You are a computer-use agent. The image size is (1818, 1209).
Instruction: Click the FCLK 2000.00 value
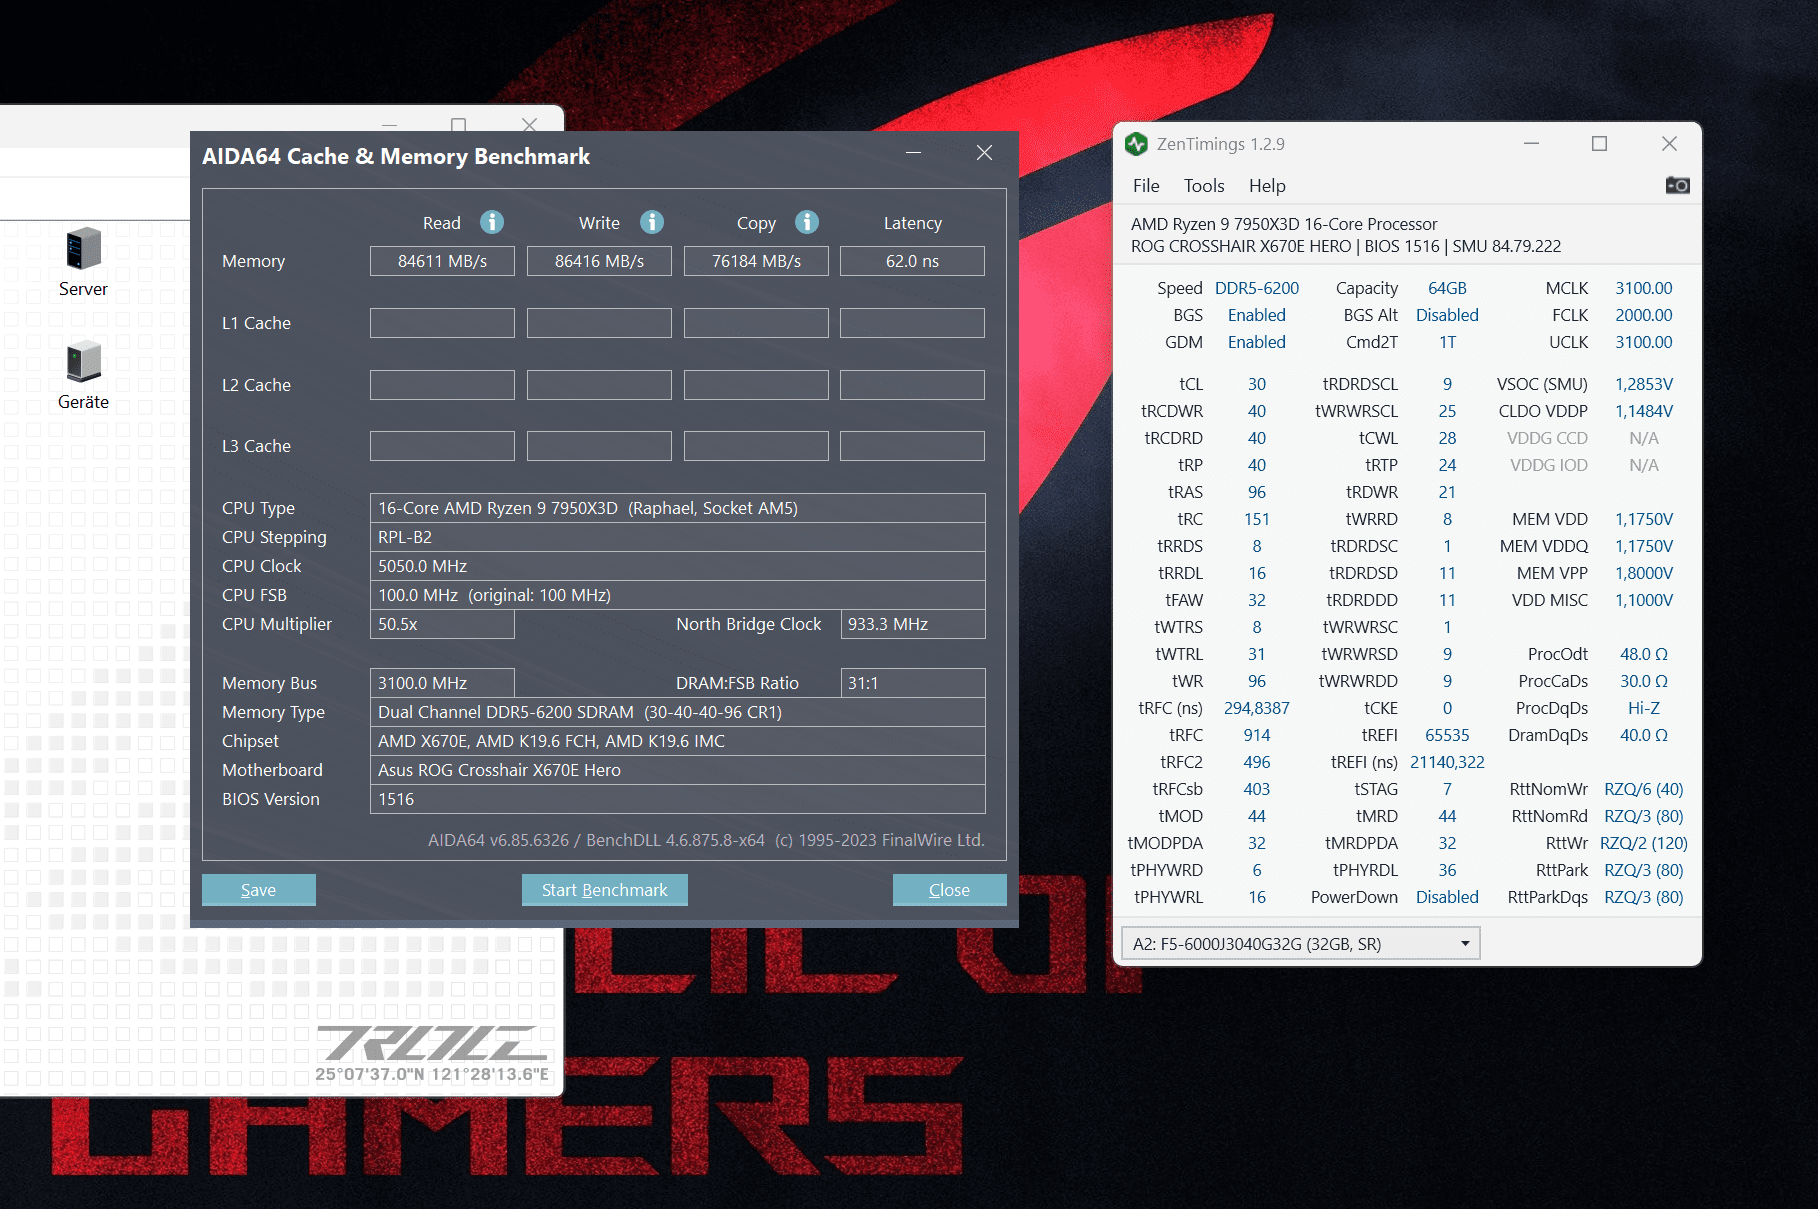(x=1644, y=315)
